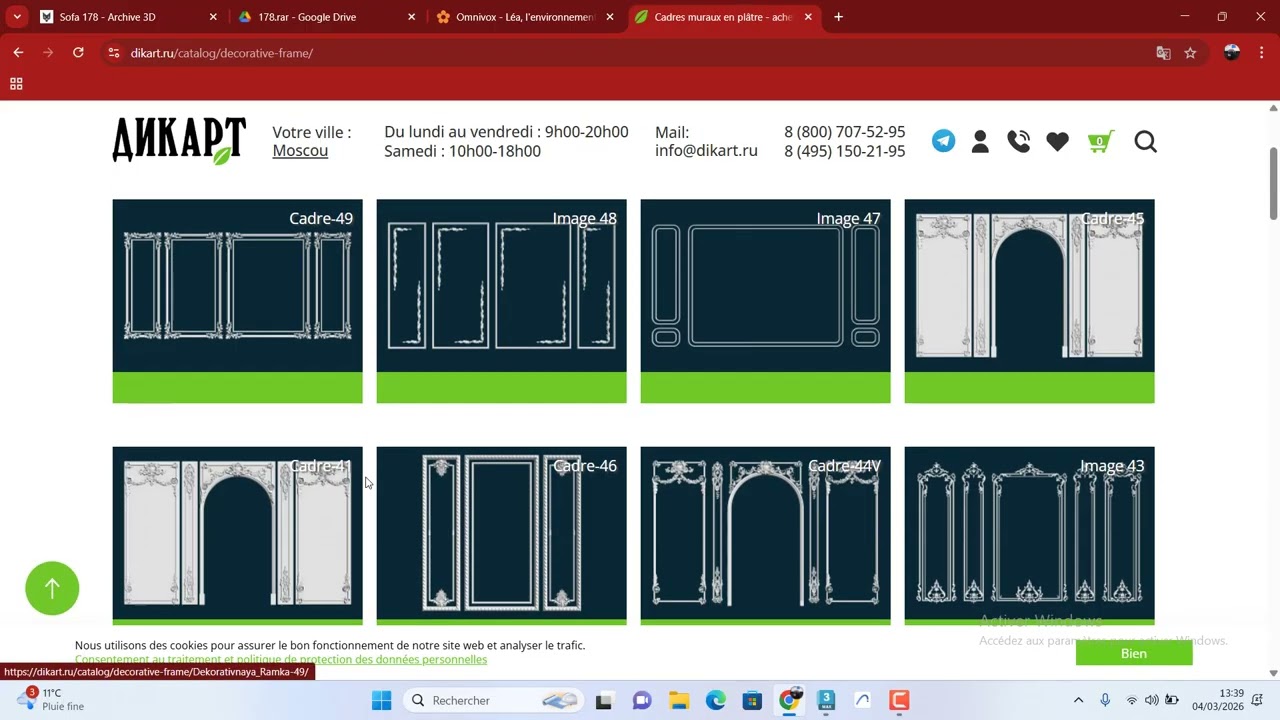Click the microphone tray icon
The height and width of the screenshot is (720, 1280).
coord(1105,700)
